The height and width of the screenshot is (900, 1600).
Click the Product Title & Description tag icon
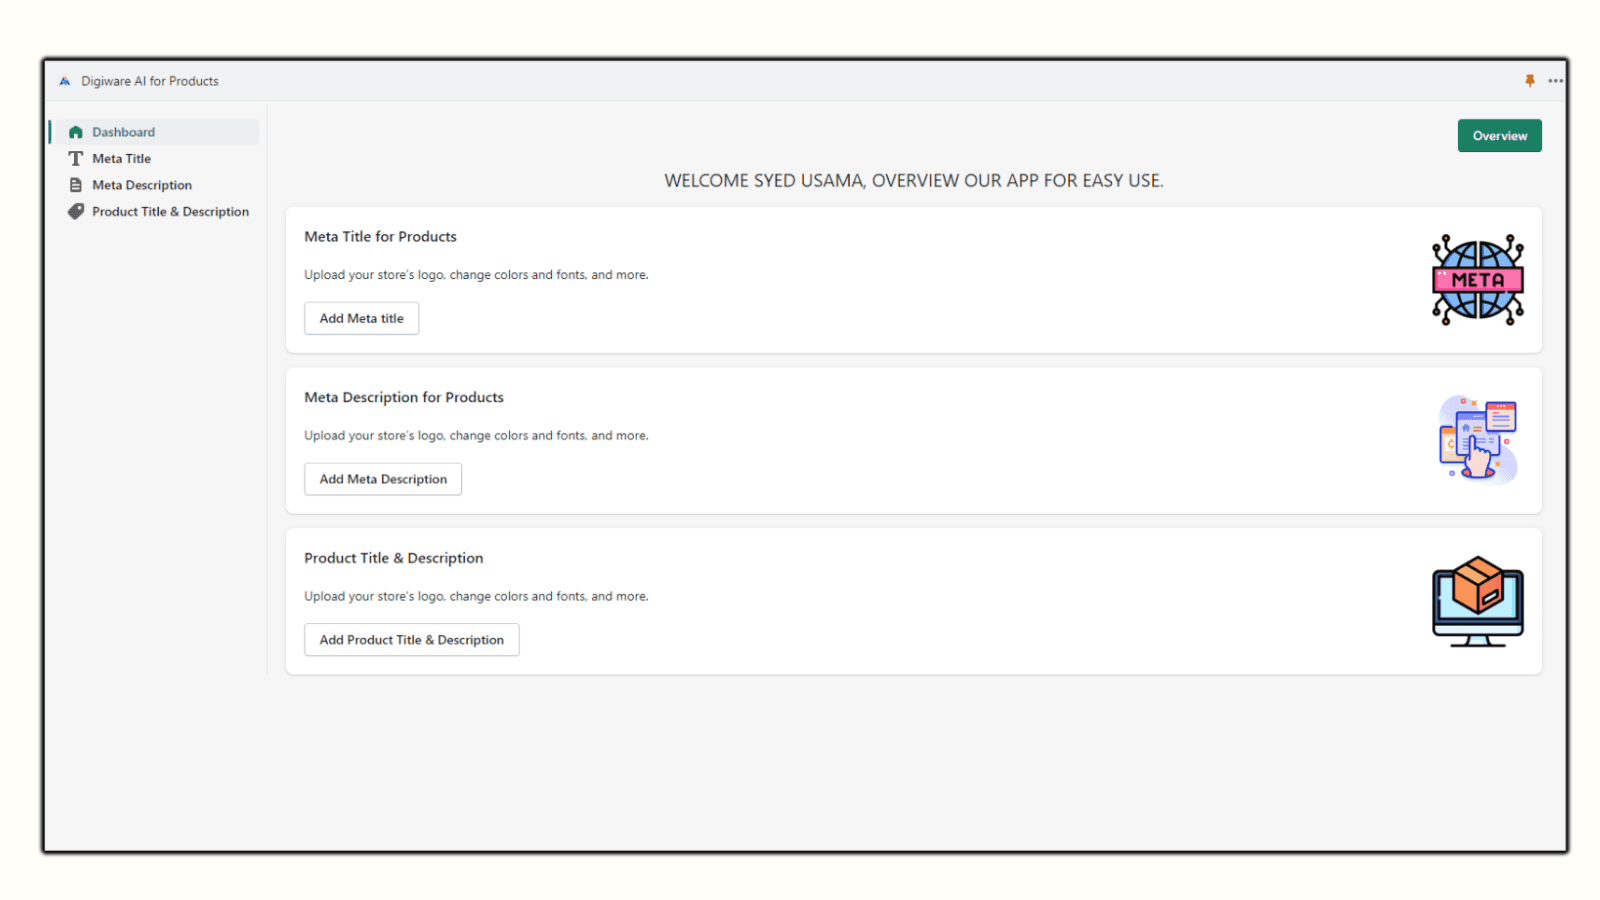coord(75,212)
